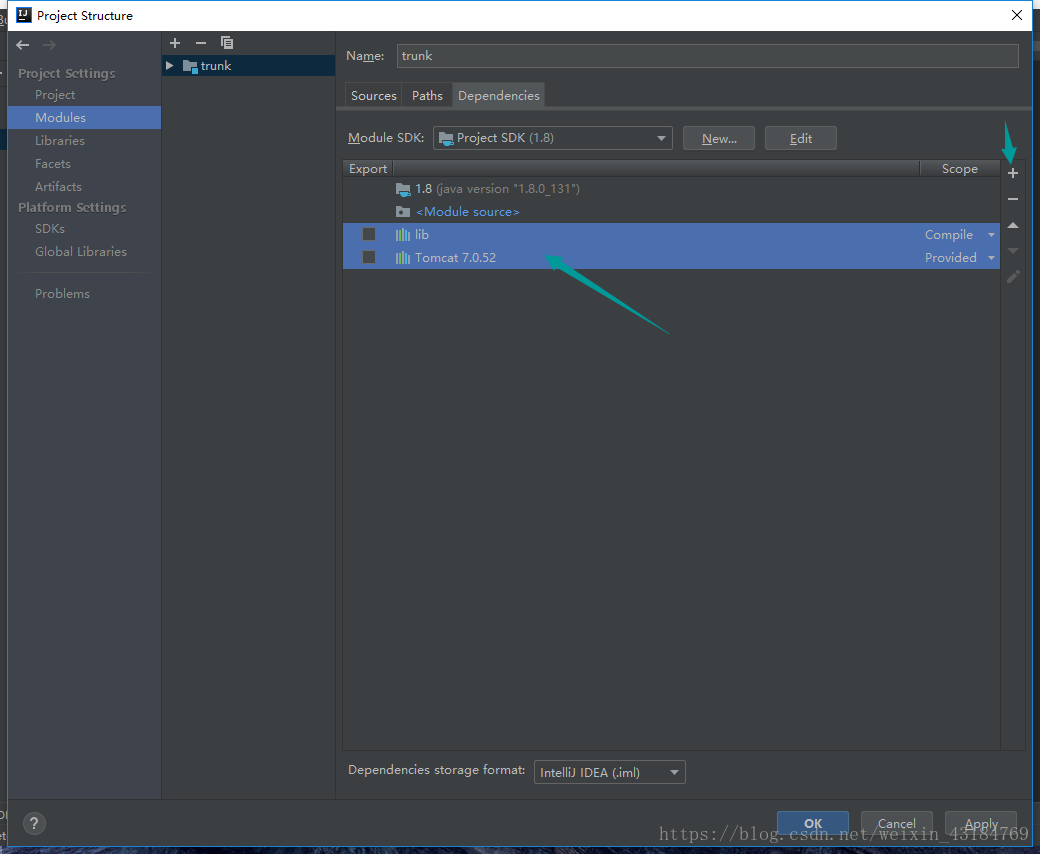Viewport: 1040px width, 854px height.
Task: Toggle export checkbox for lib
Action: click(x=369, y=234)
